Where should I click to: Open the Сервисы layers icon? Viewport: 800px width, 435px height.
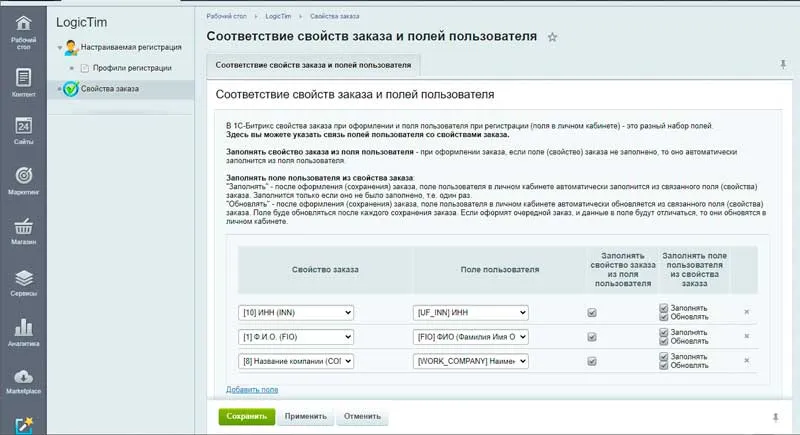click(23, 282)
